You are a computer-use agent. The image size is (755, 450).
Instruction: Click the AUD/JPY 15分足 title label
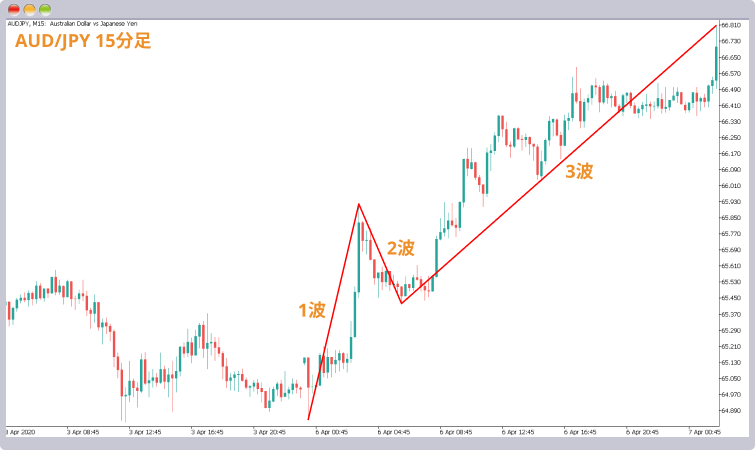tap(83, 41)
